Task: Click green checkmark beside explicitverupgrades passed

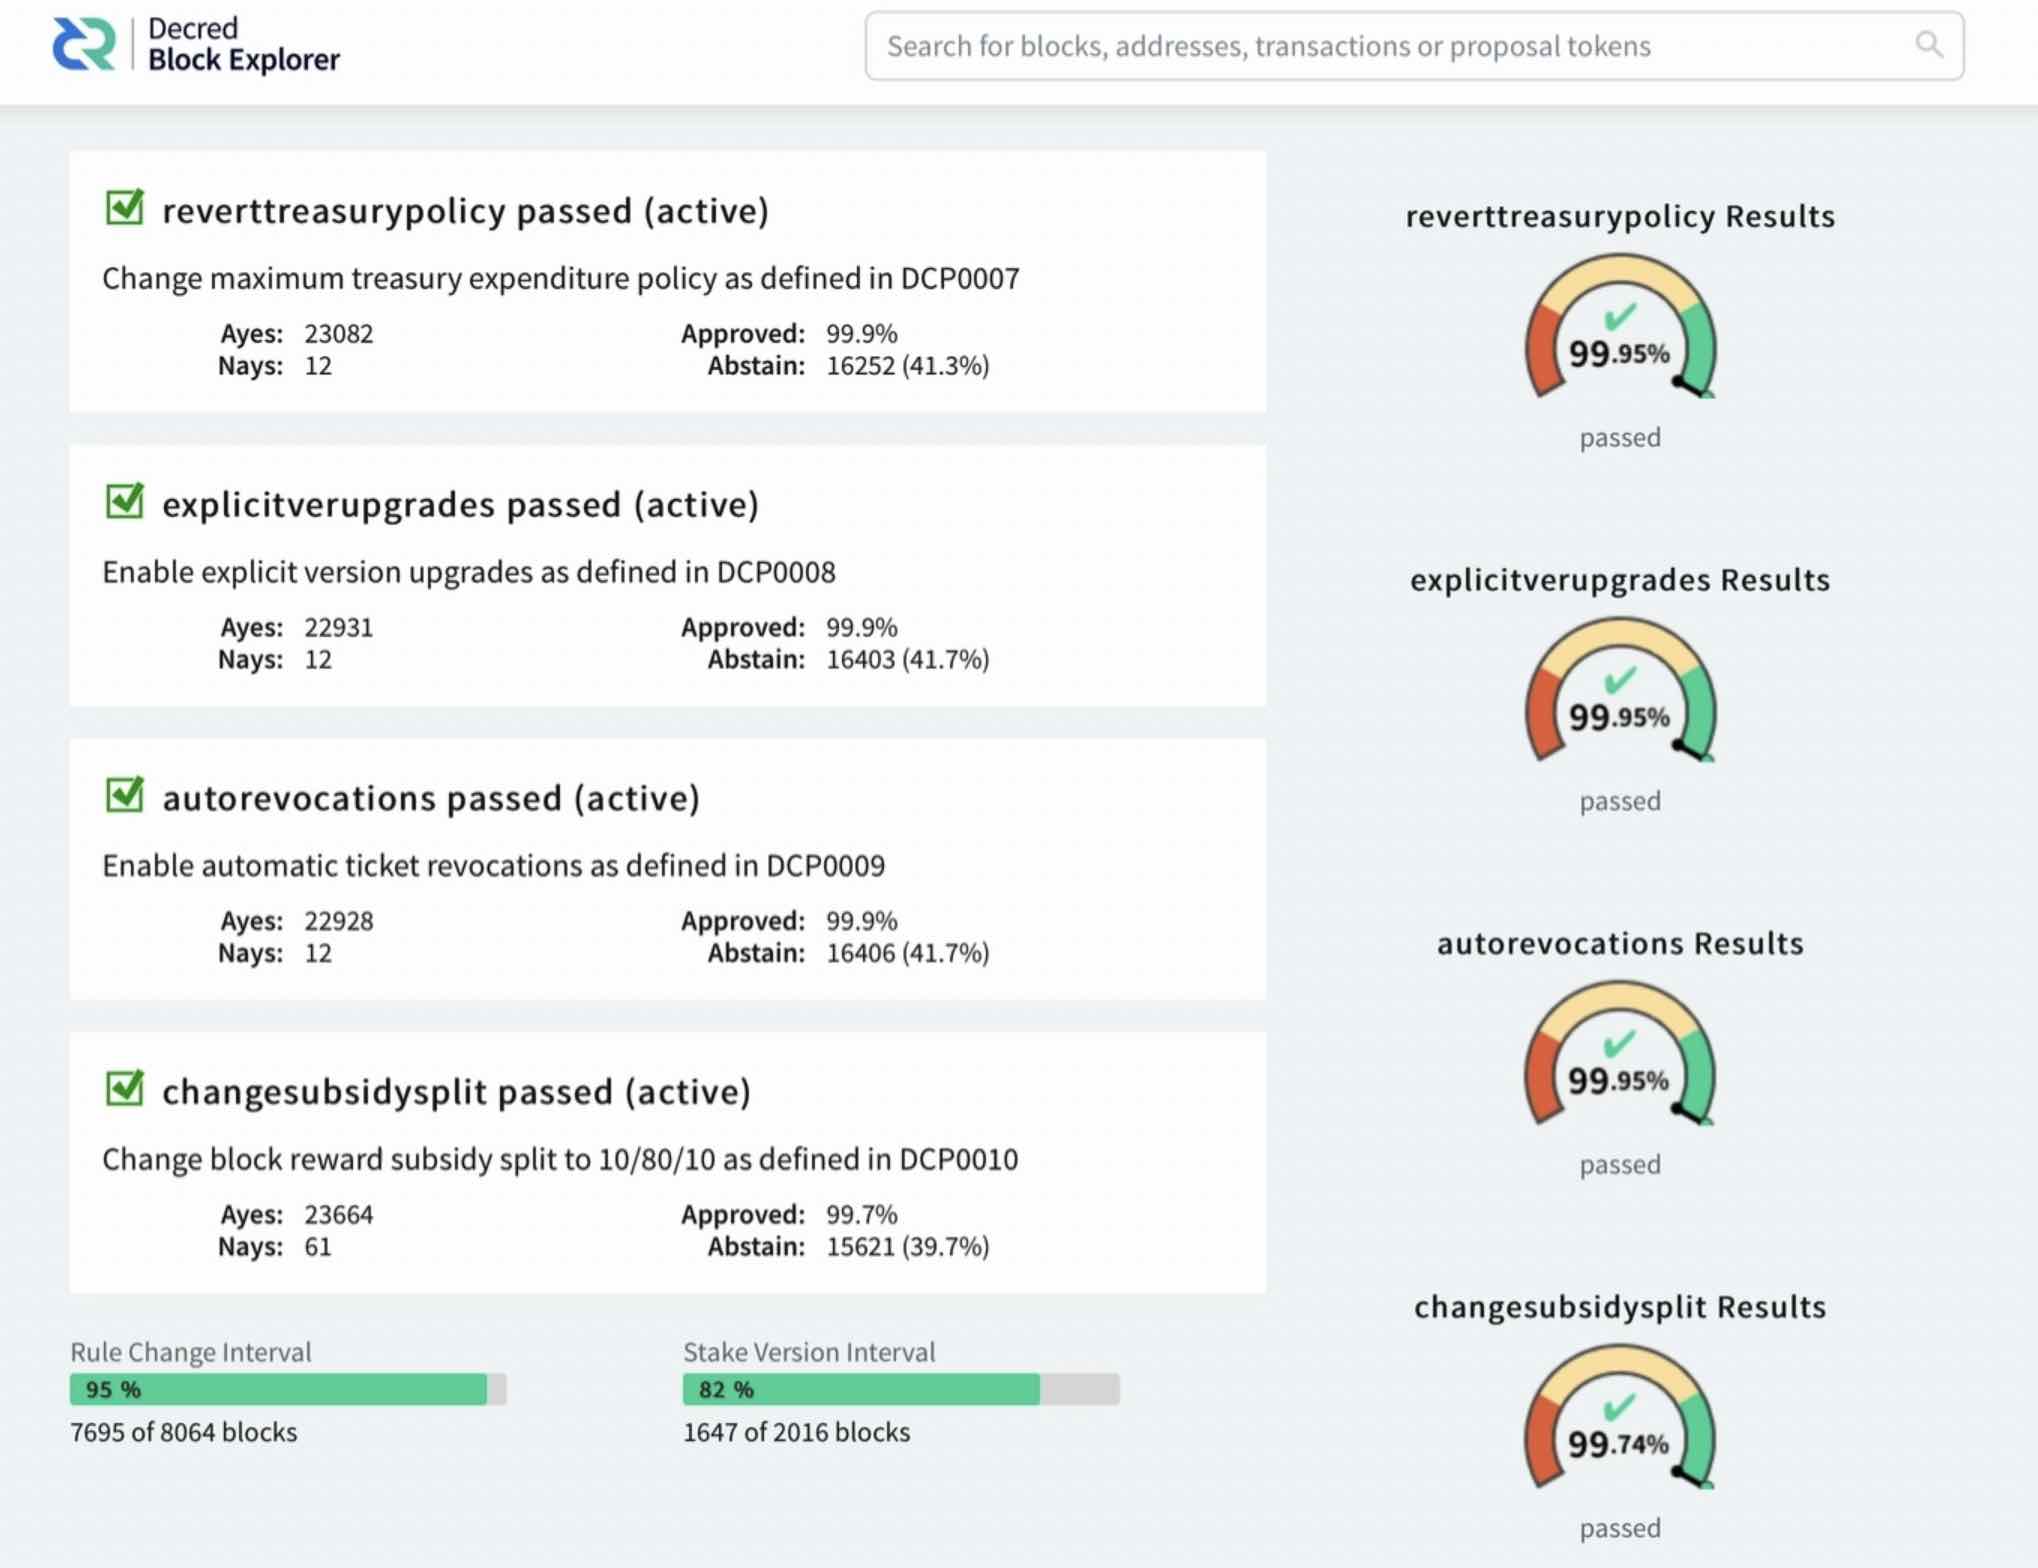Action: pyautogui.click(x=125, y=501)
